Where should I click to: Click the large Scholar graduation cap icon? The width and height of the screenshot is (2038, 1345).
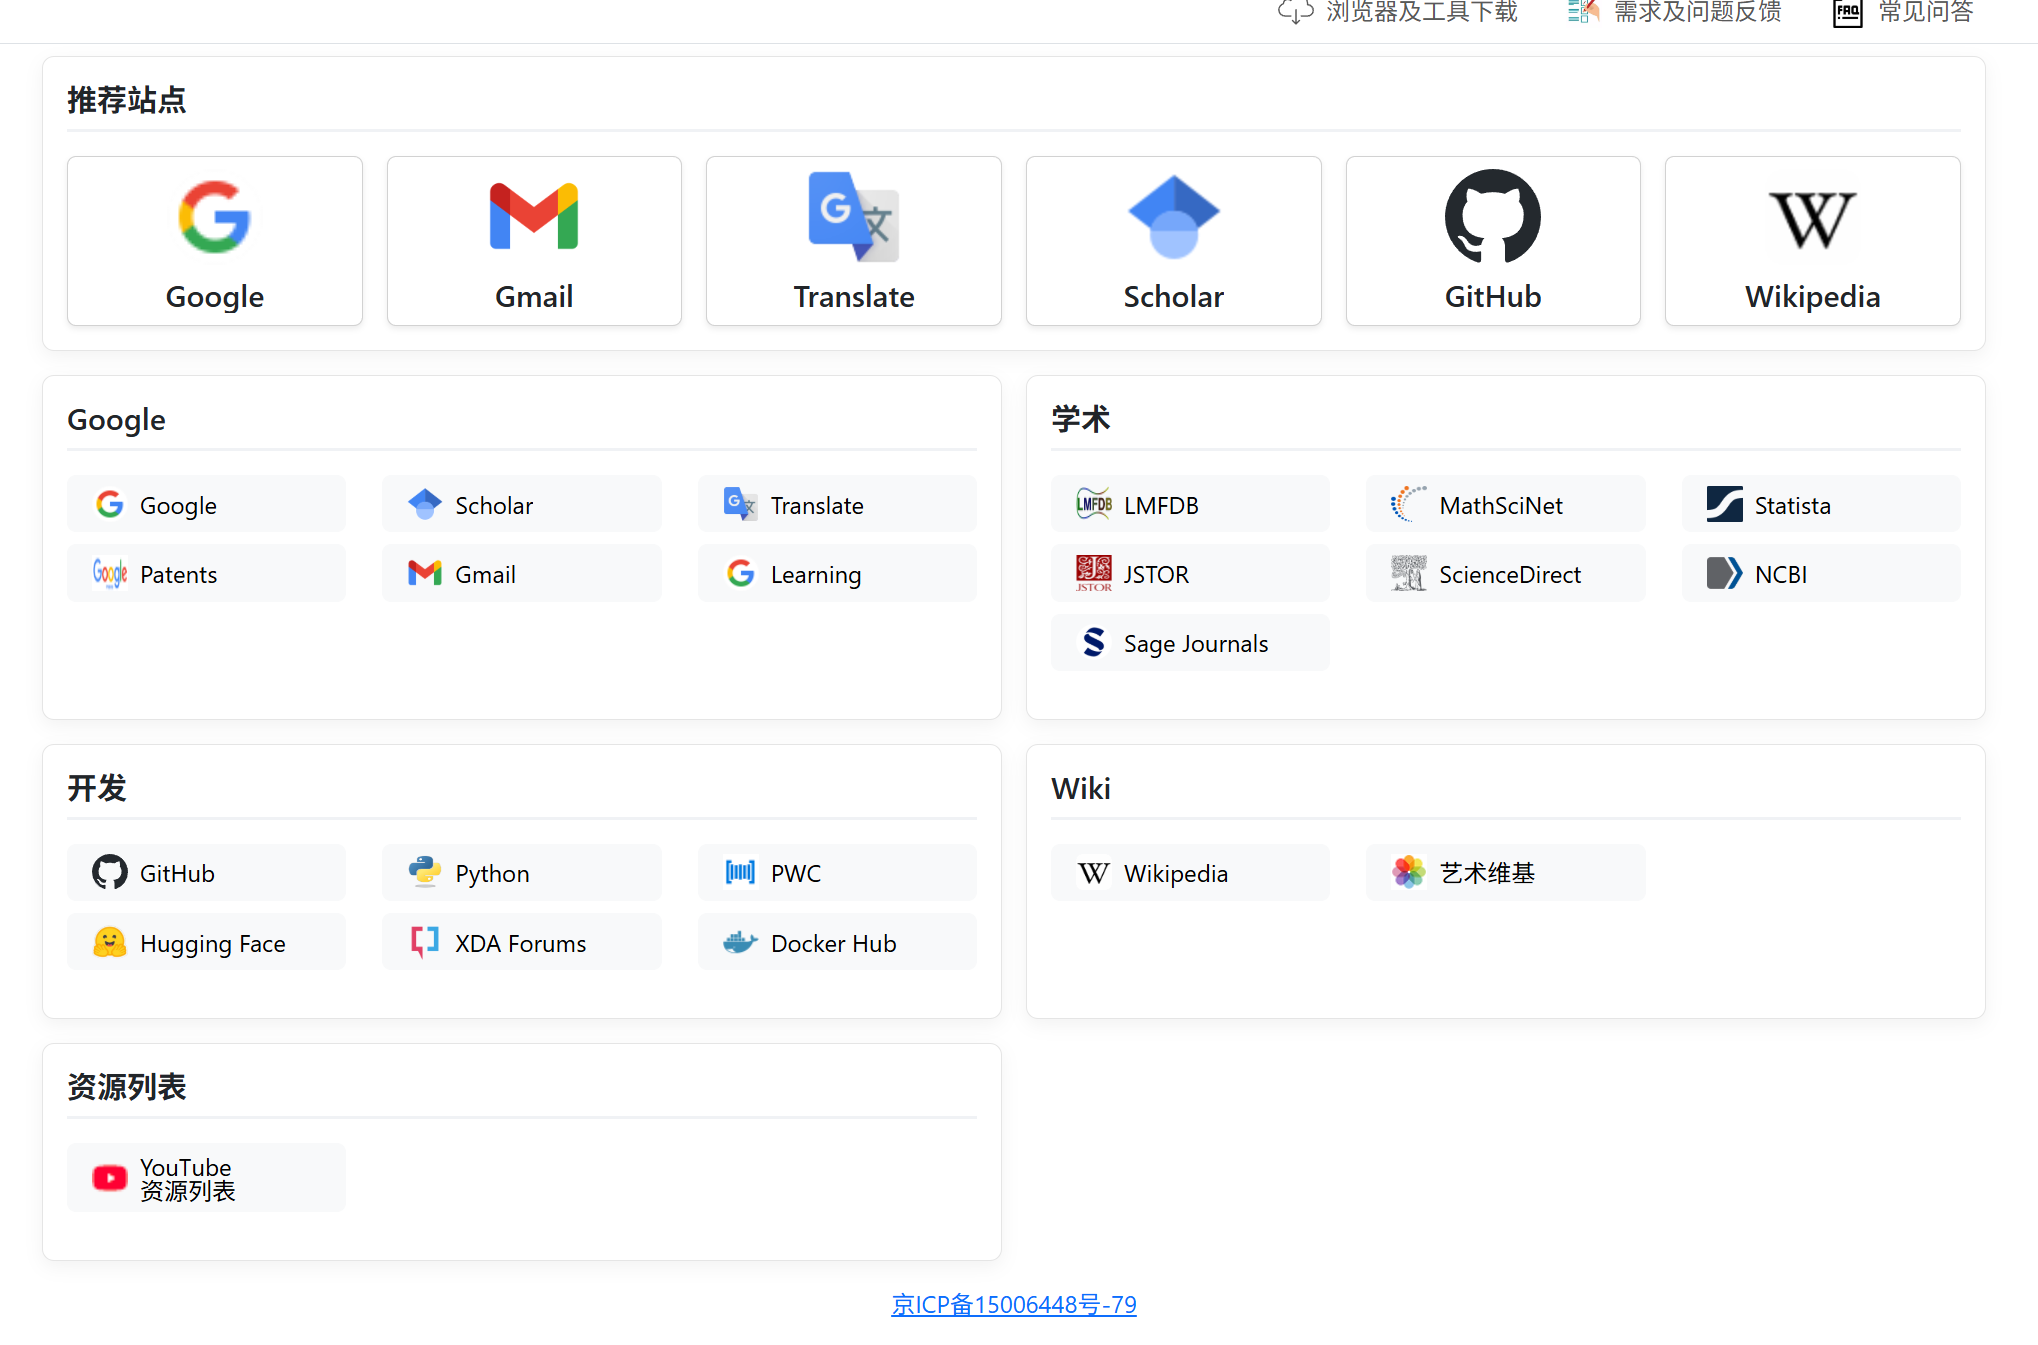pos(1174,216)
